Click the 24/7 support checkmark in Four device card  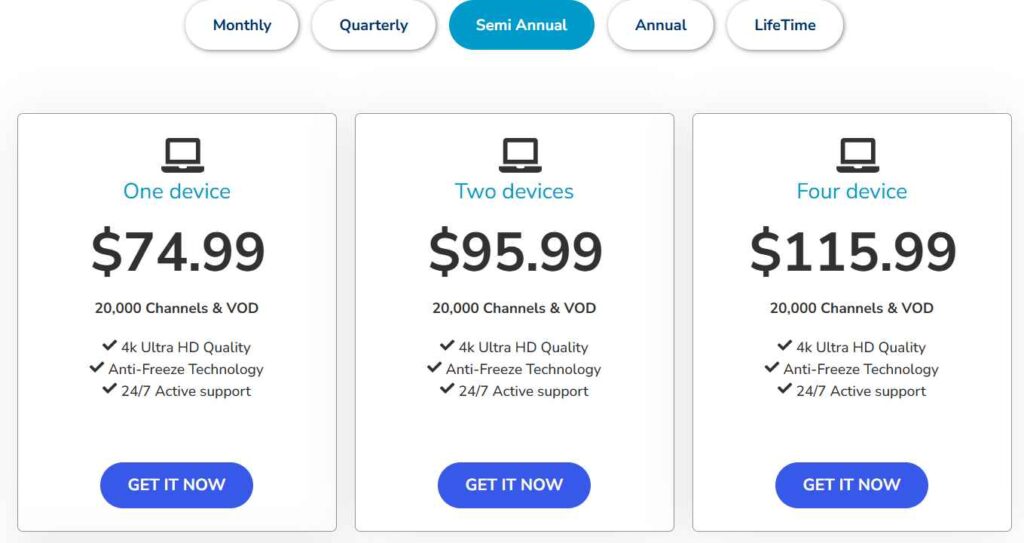pyautogui.click(x=785, y=389)
